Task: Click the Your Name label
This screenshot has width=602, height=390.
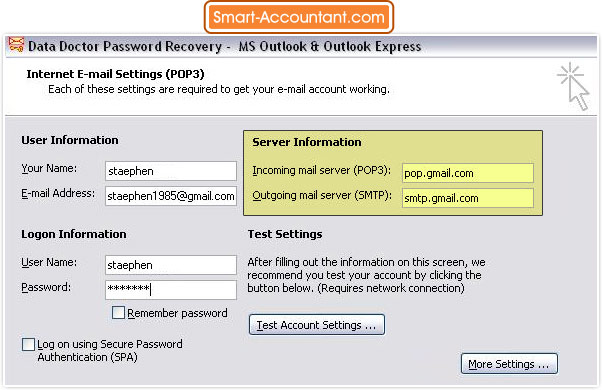Action: click(x=49, y=168)
